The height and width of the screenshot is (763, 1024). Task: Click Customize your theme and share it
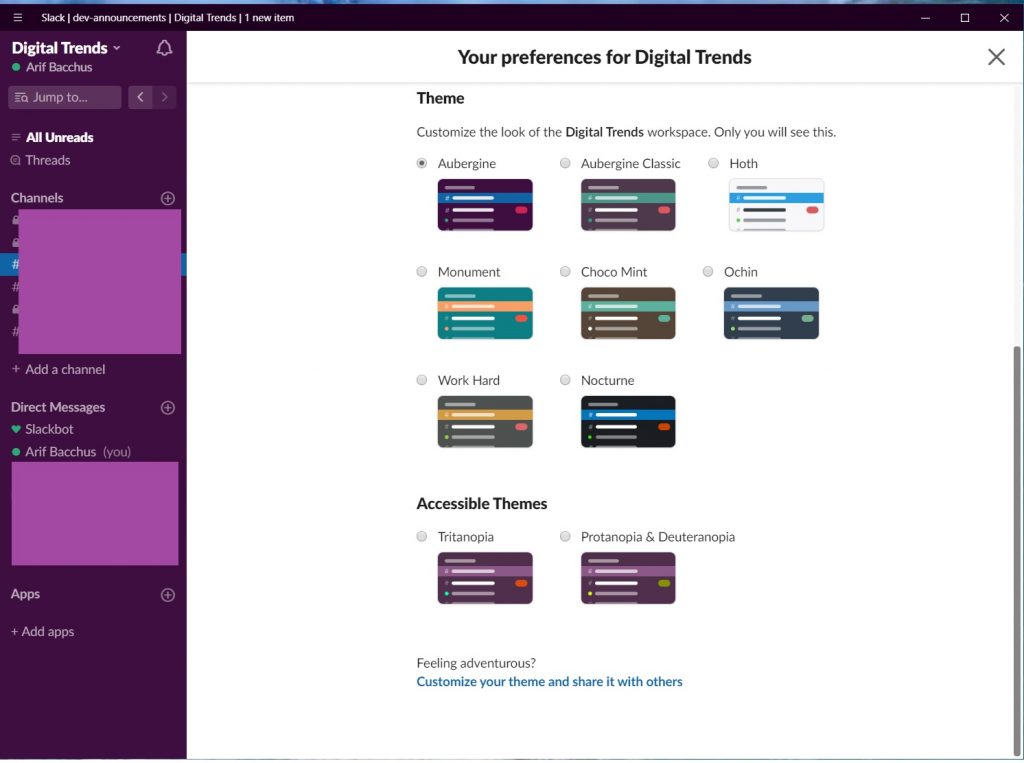tap(549, 681)
